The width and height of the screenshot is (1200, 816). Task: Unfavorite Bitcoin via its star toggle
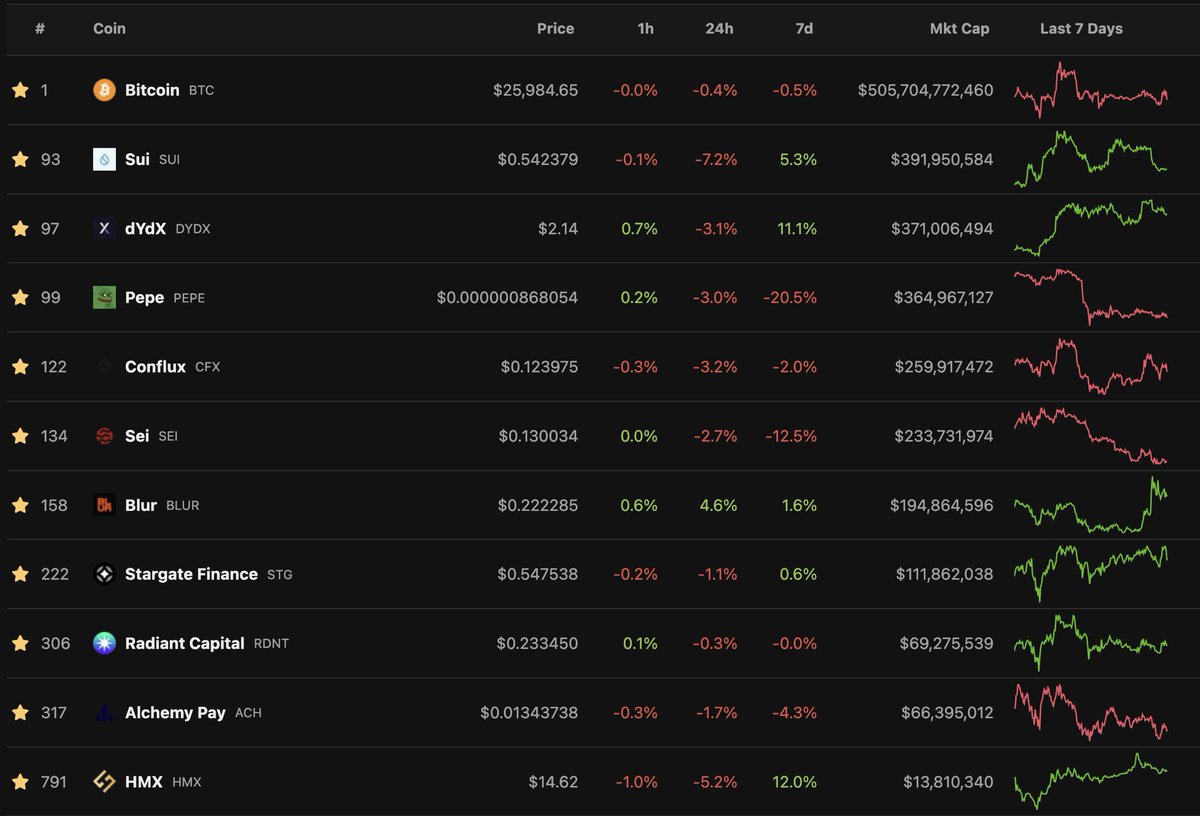click(18, 89)
